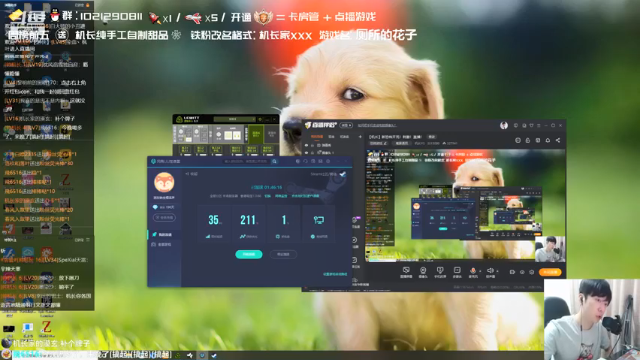
Task: Click the refresh icon in accelerator title bar
Action: (305, 161)
